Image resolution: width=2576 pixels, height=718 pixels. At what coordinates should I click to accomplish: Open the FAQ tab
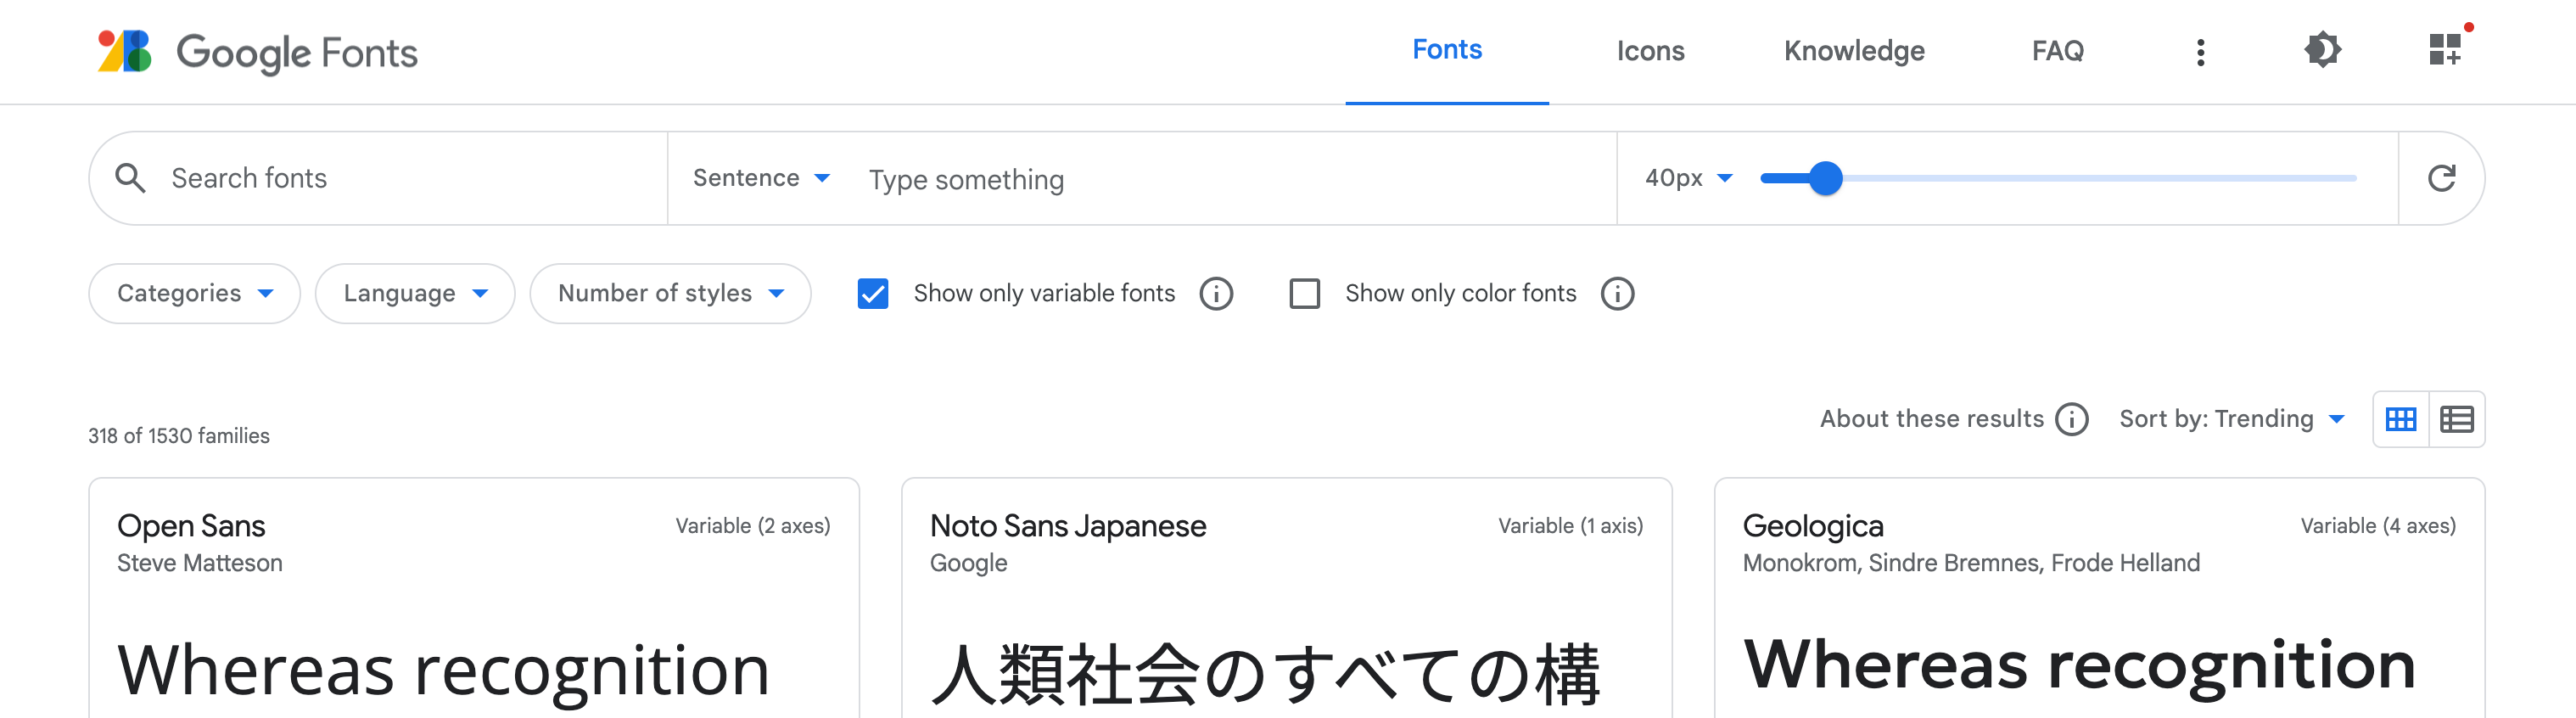tap(2057, 51)
